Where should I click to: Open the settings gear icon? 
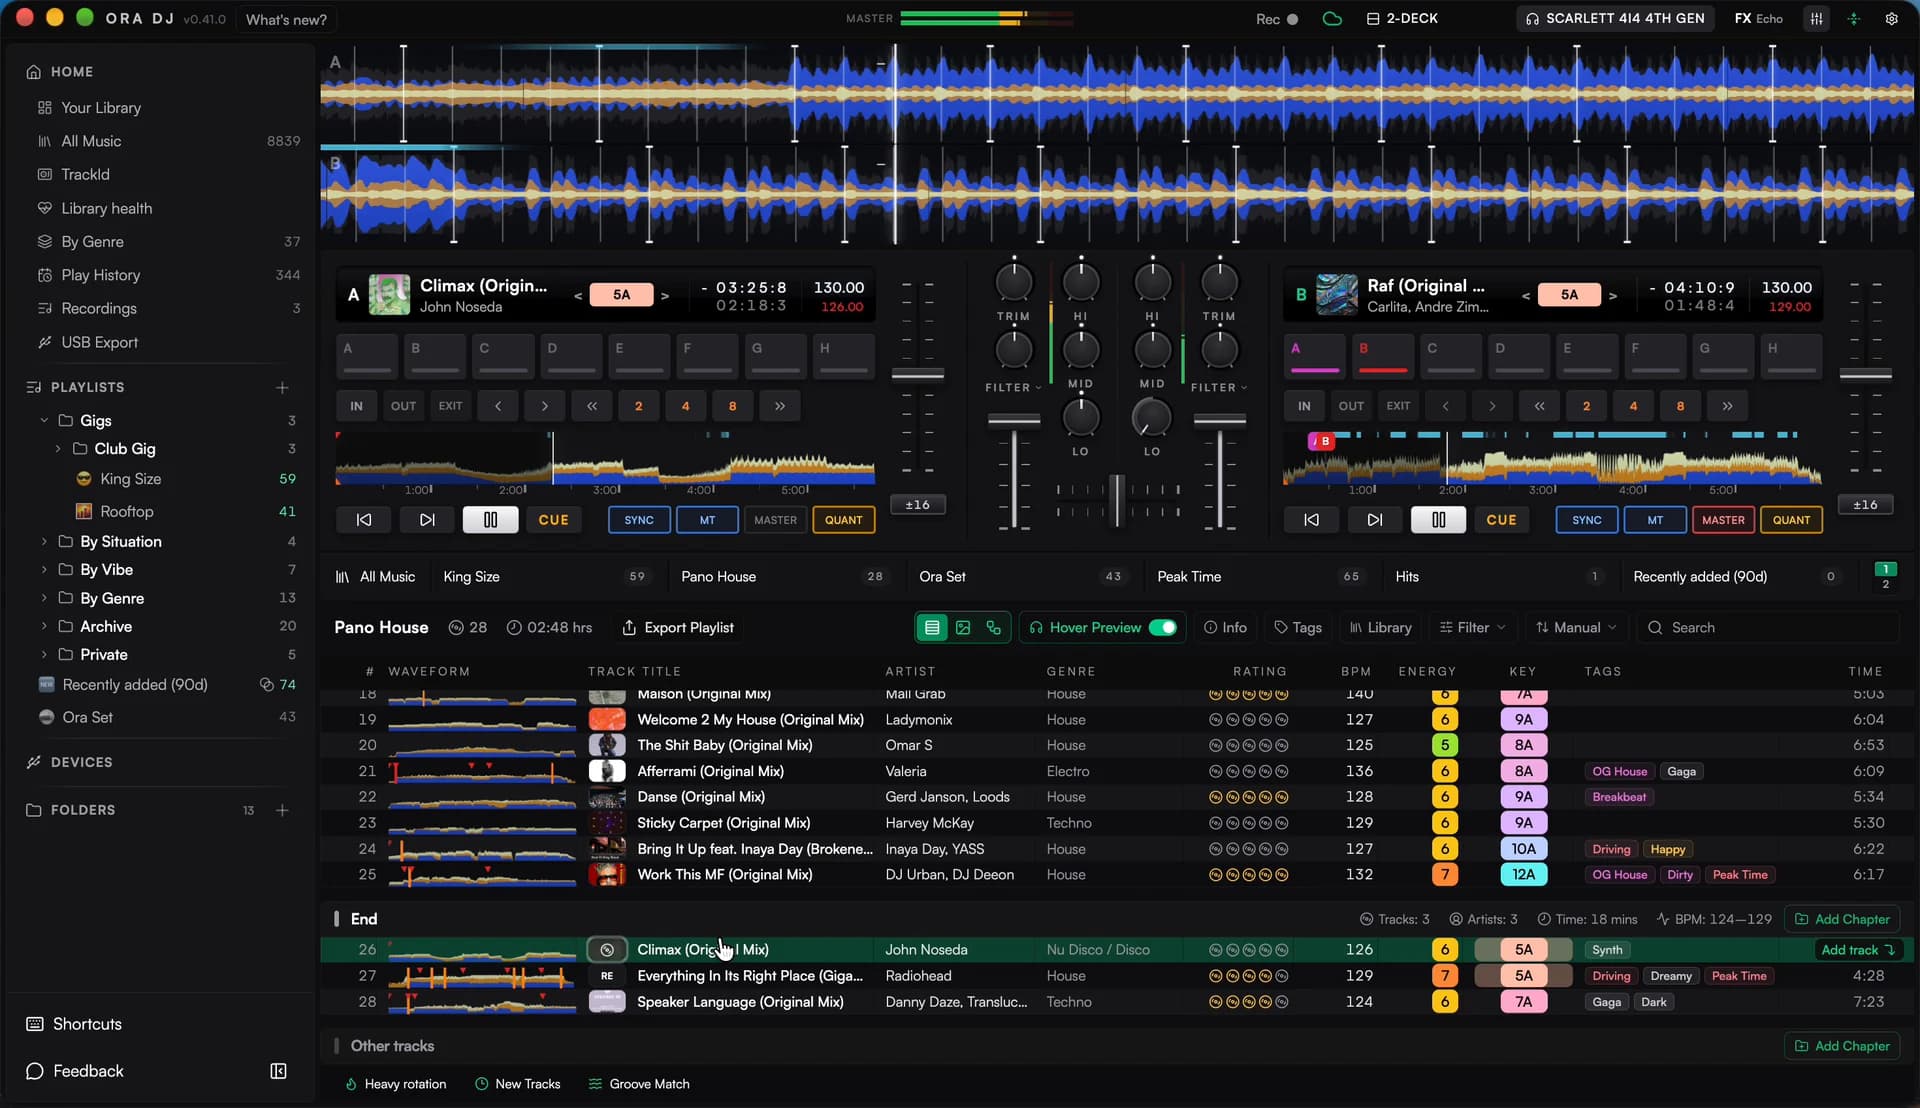tap(1891, 19)
